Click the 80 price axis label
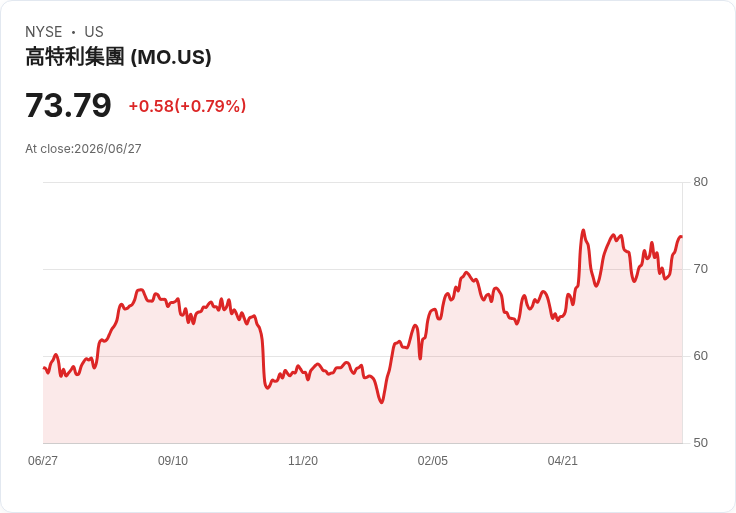 700,182
